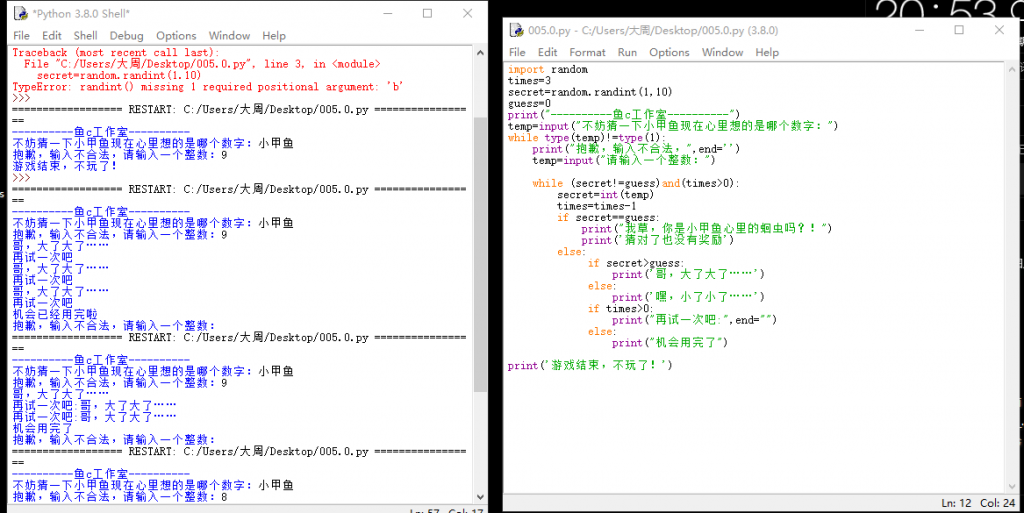Click the TypeError message line in Shell
The image size is (1024, 513).
tap(208, 87)
